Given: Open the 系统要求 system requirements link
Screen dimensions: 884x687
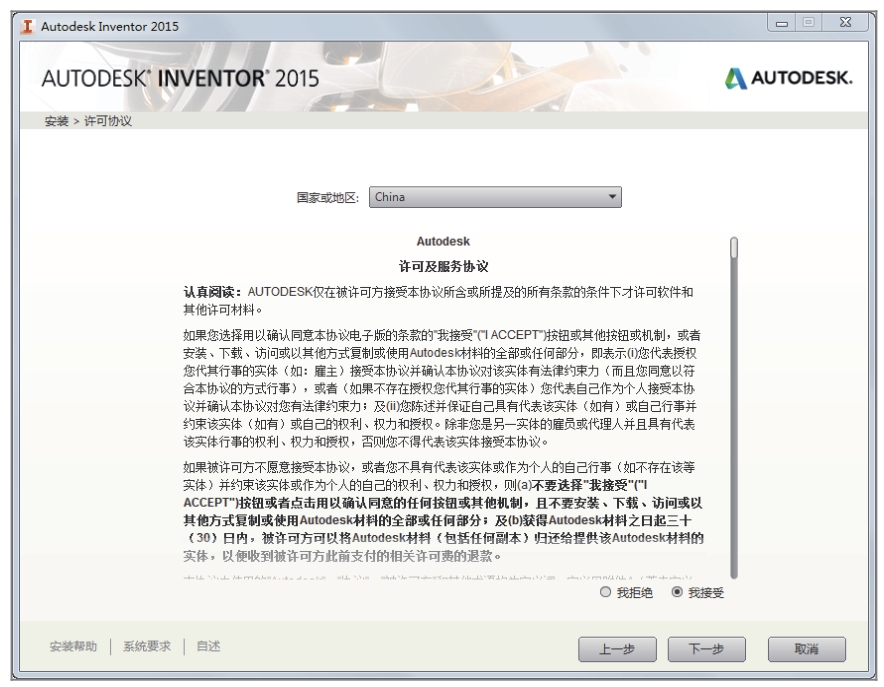Looking at the screenshot, I should (x=147, y=646).
